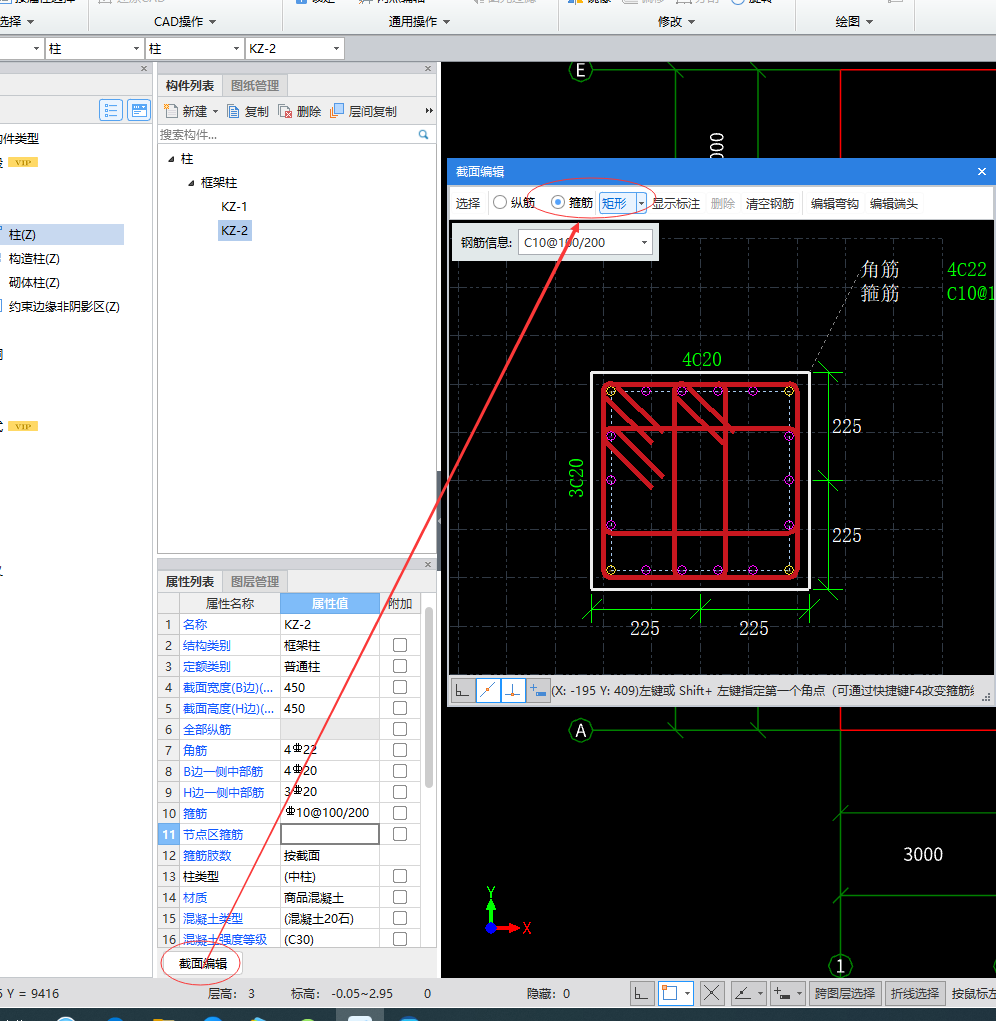This screenshot has height=1021, width=996.
Task: Click the 节点区箍筋 value field
Action: (x=329, y=834)
